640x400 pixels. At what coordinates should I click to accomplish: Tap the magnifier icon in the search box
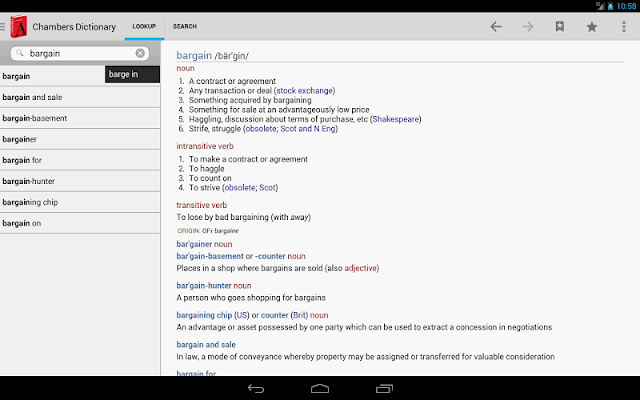20,53
